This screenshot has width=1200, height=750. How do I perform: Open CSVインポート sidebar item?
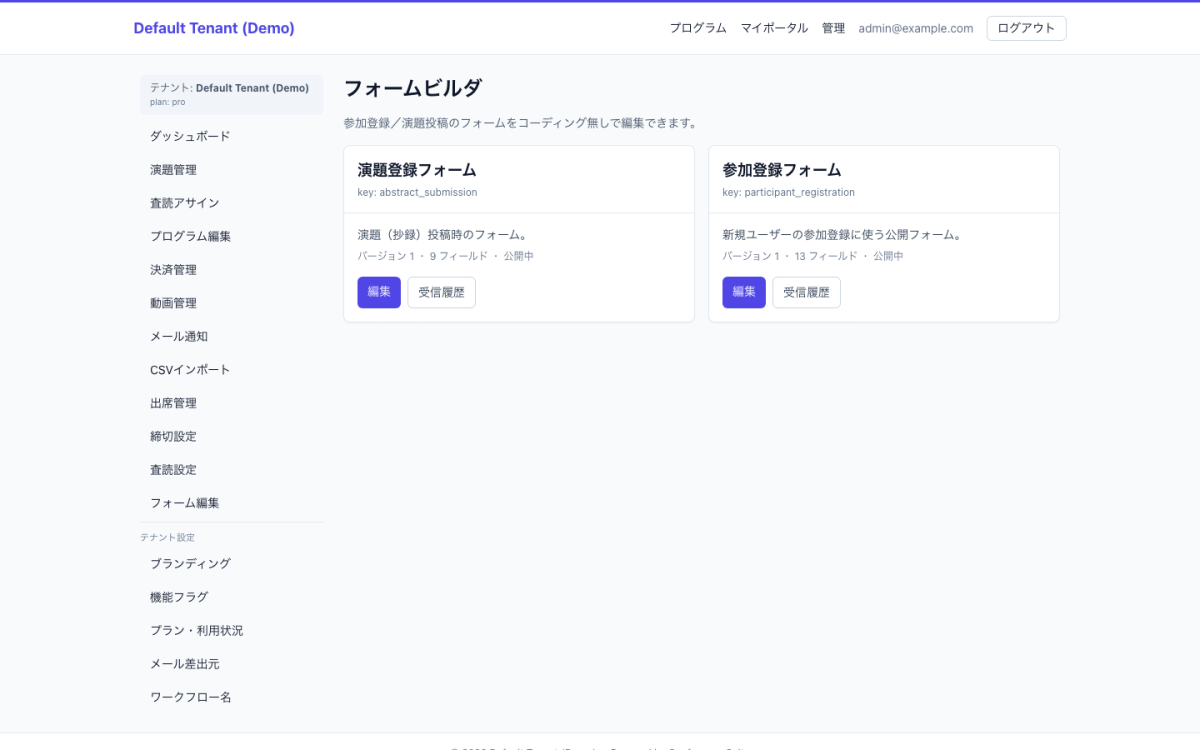(x=232, y=370)
